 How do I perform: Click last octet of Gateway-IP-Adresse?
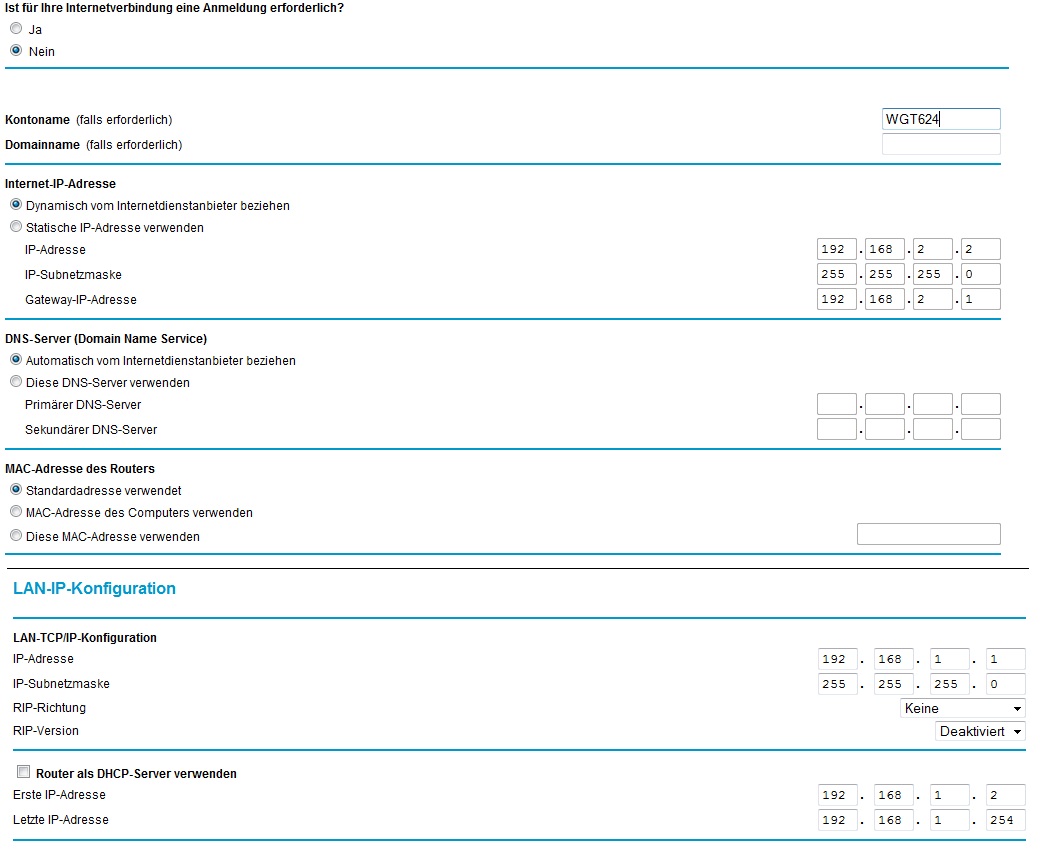click(980, 299)
